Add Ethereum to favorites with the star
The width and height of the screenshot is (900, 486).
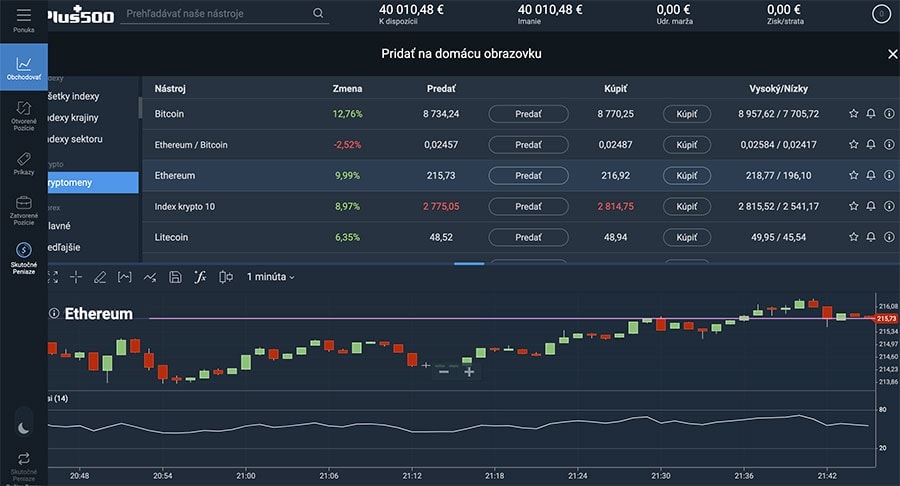tap(853, 175)
